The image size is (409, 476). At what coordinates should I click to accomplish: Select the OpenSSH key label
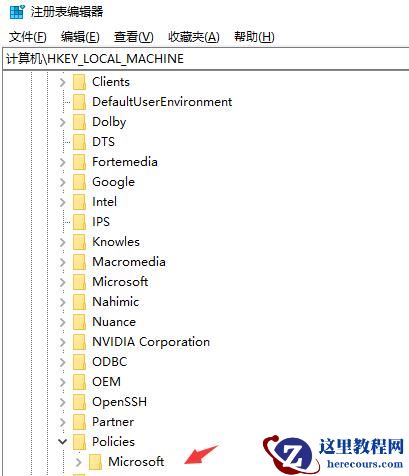tap(120, 402)
